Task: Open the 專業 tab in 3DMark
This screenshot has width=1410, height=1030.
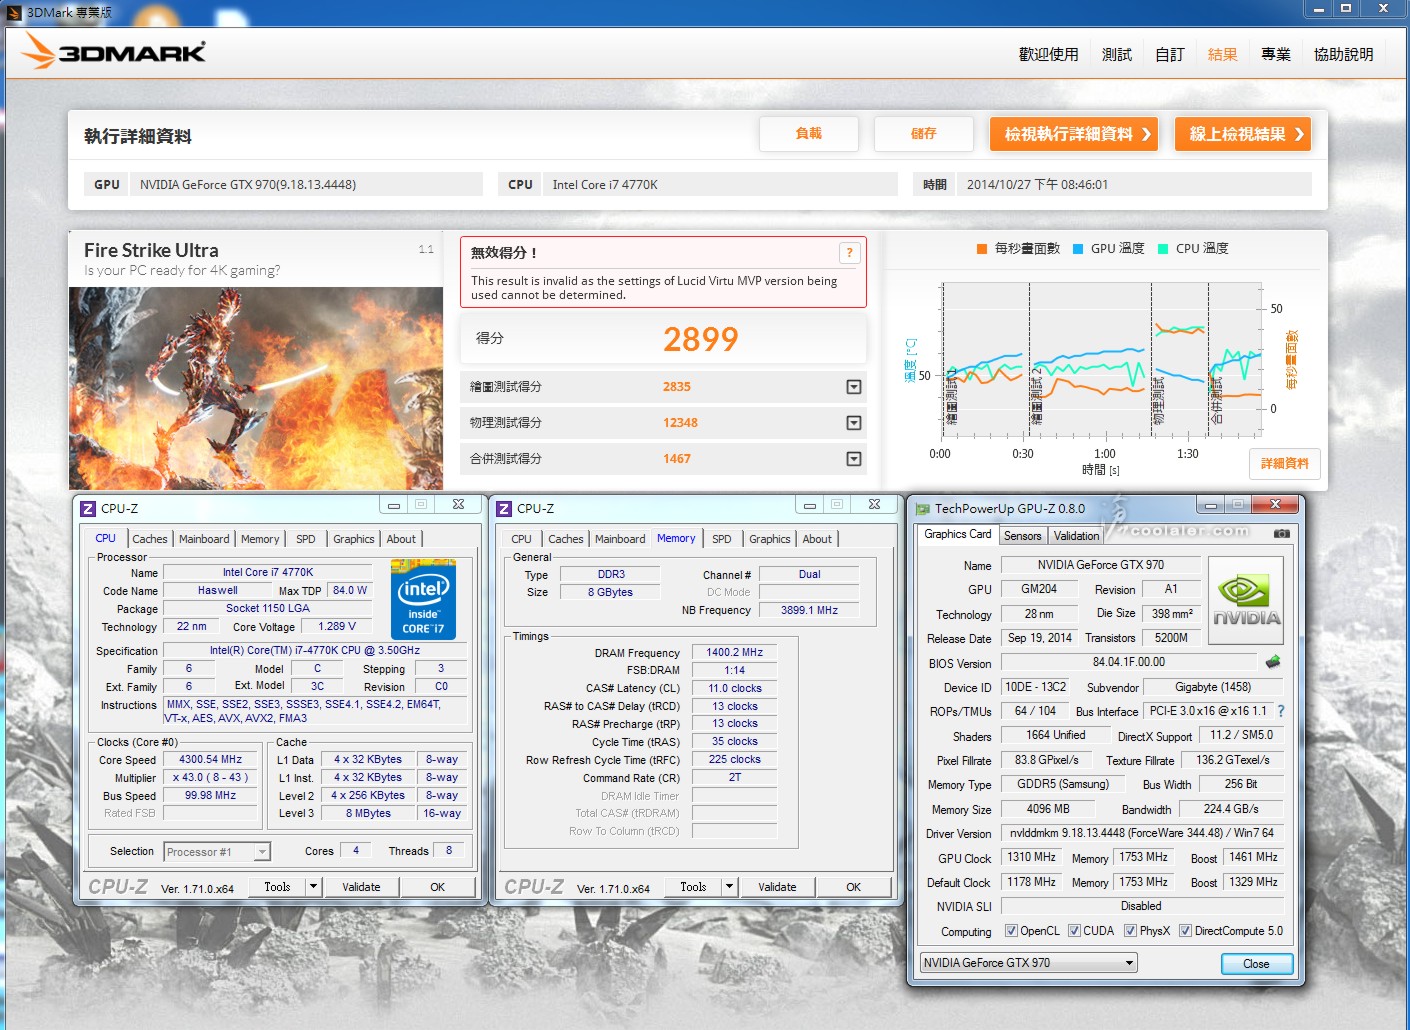Action: pos(1276,54)
